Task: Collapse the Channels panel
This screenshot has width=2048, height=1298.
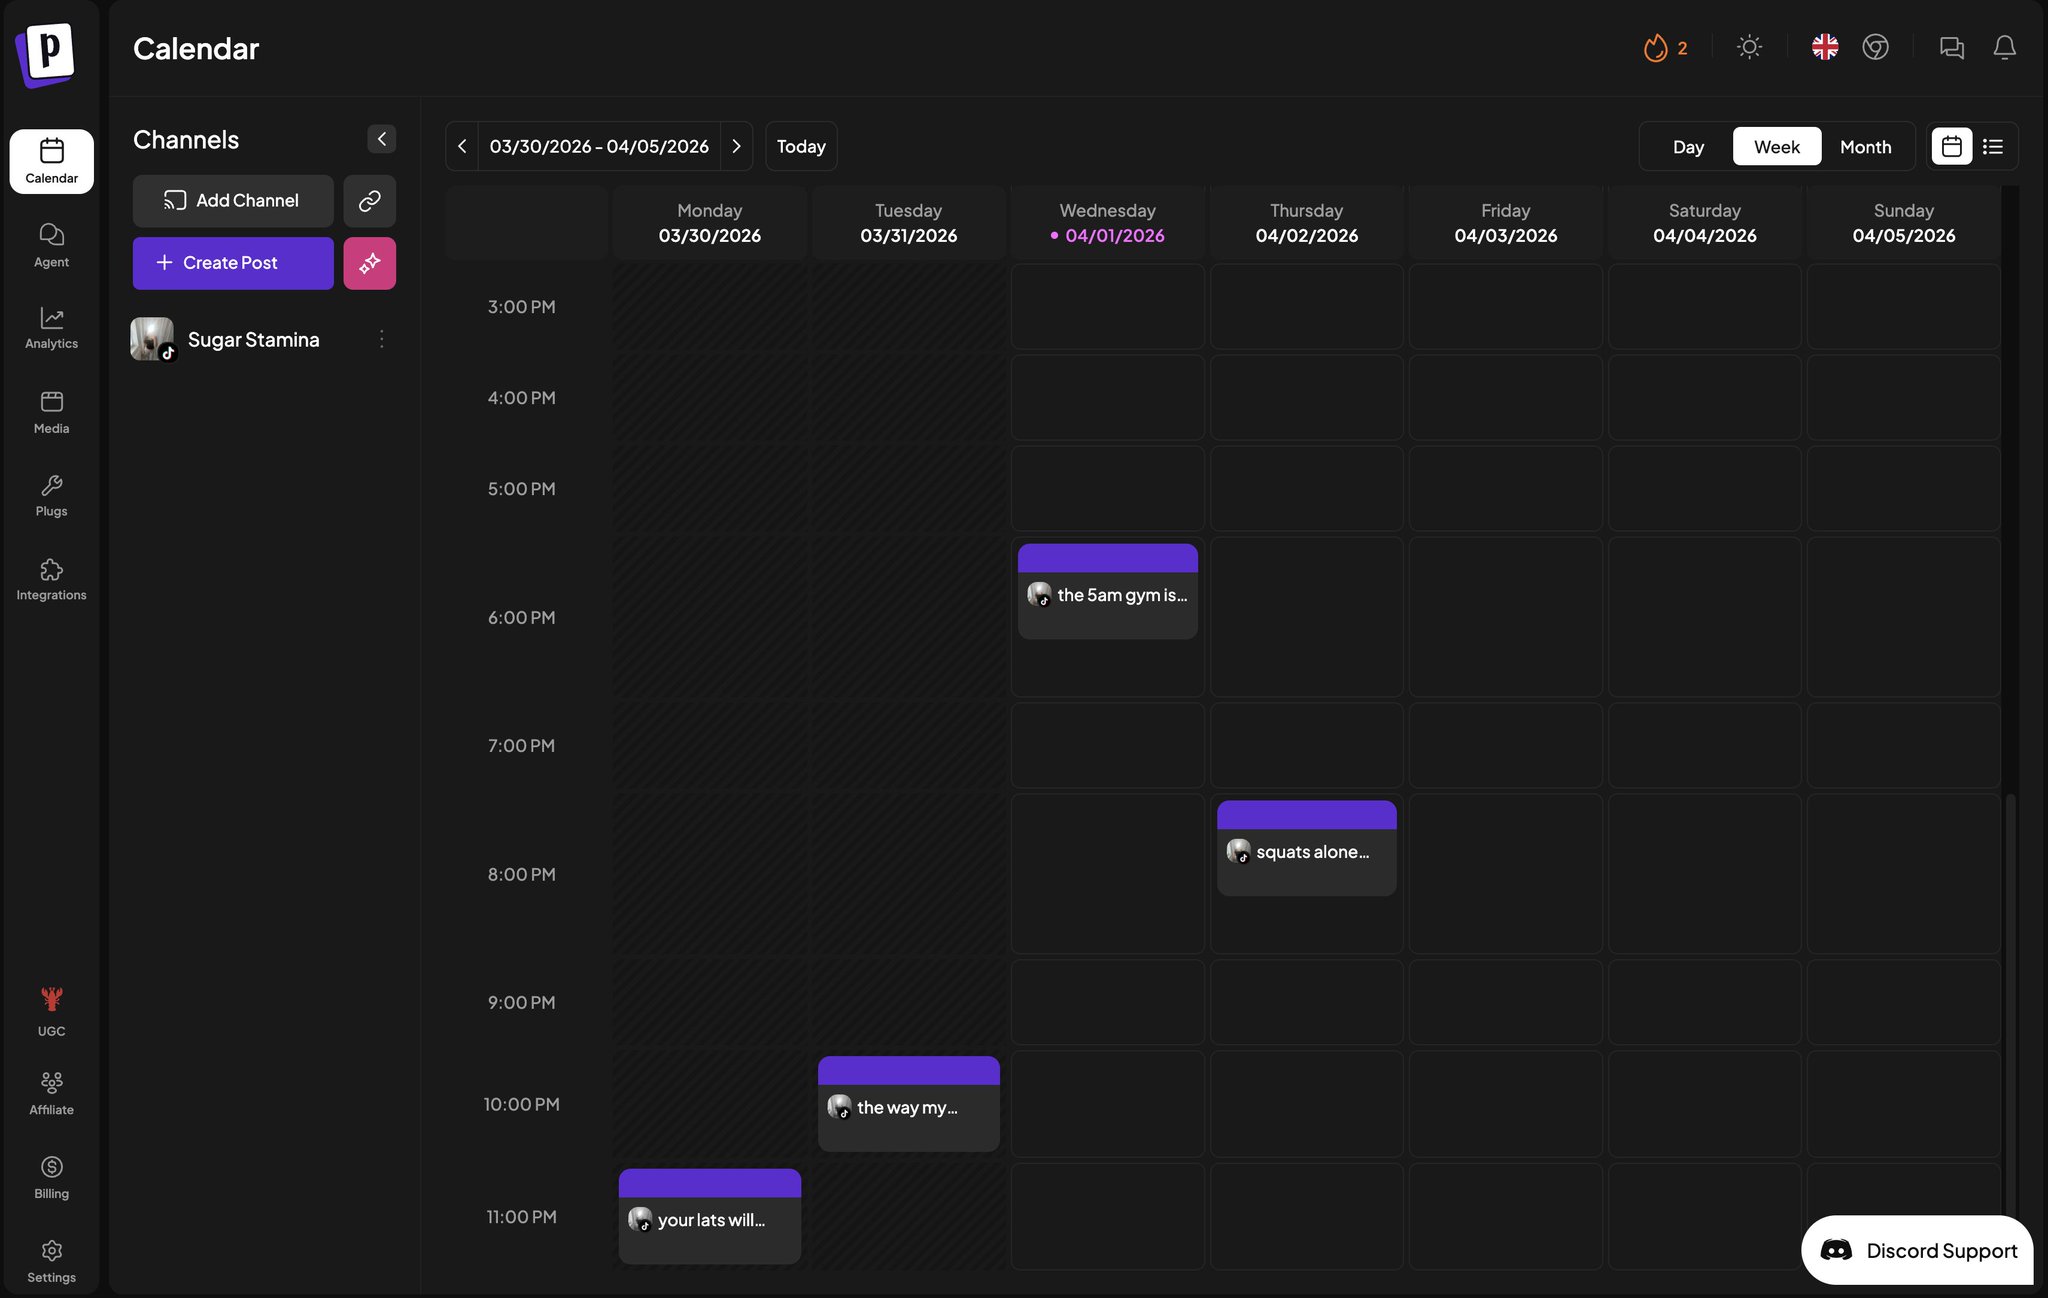Action: (381, 139)
